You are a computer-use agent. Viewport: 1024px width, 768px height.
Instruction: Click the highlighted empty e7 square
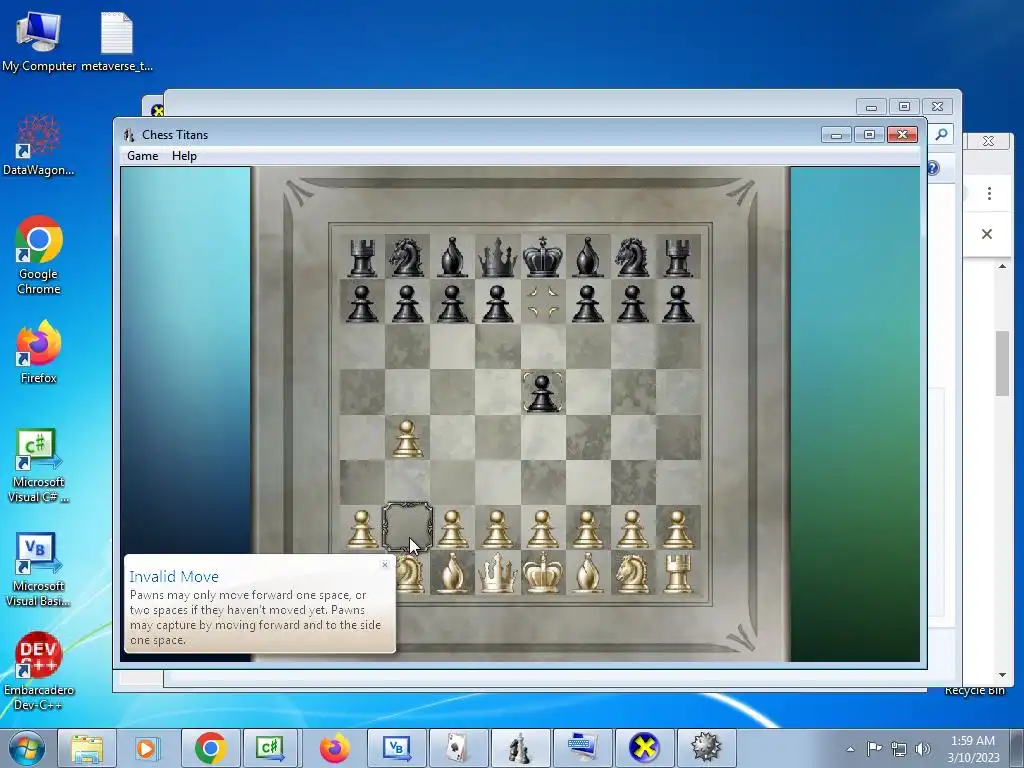pos(543,302)
